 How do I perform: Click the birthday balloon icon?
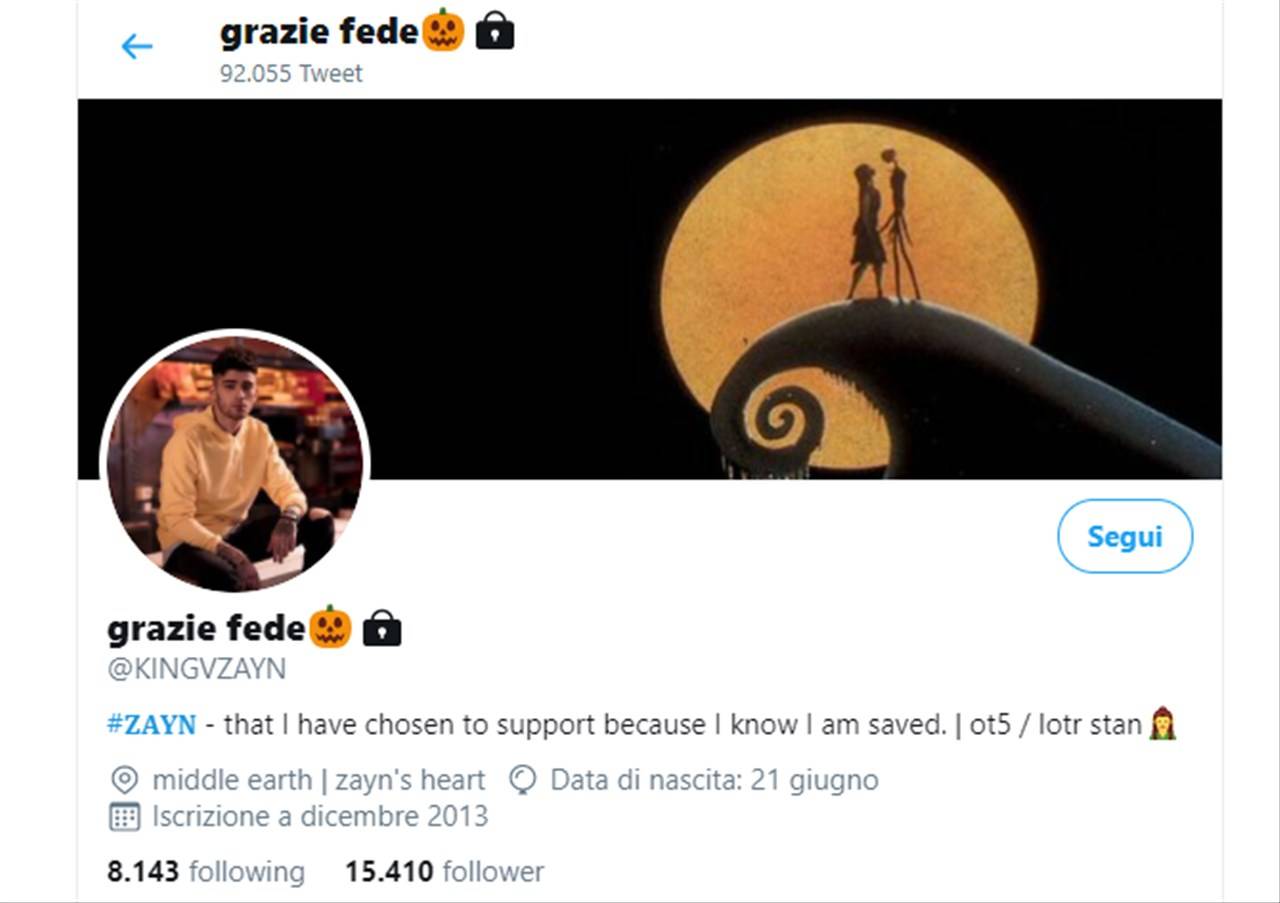click(522, 780)
